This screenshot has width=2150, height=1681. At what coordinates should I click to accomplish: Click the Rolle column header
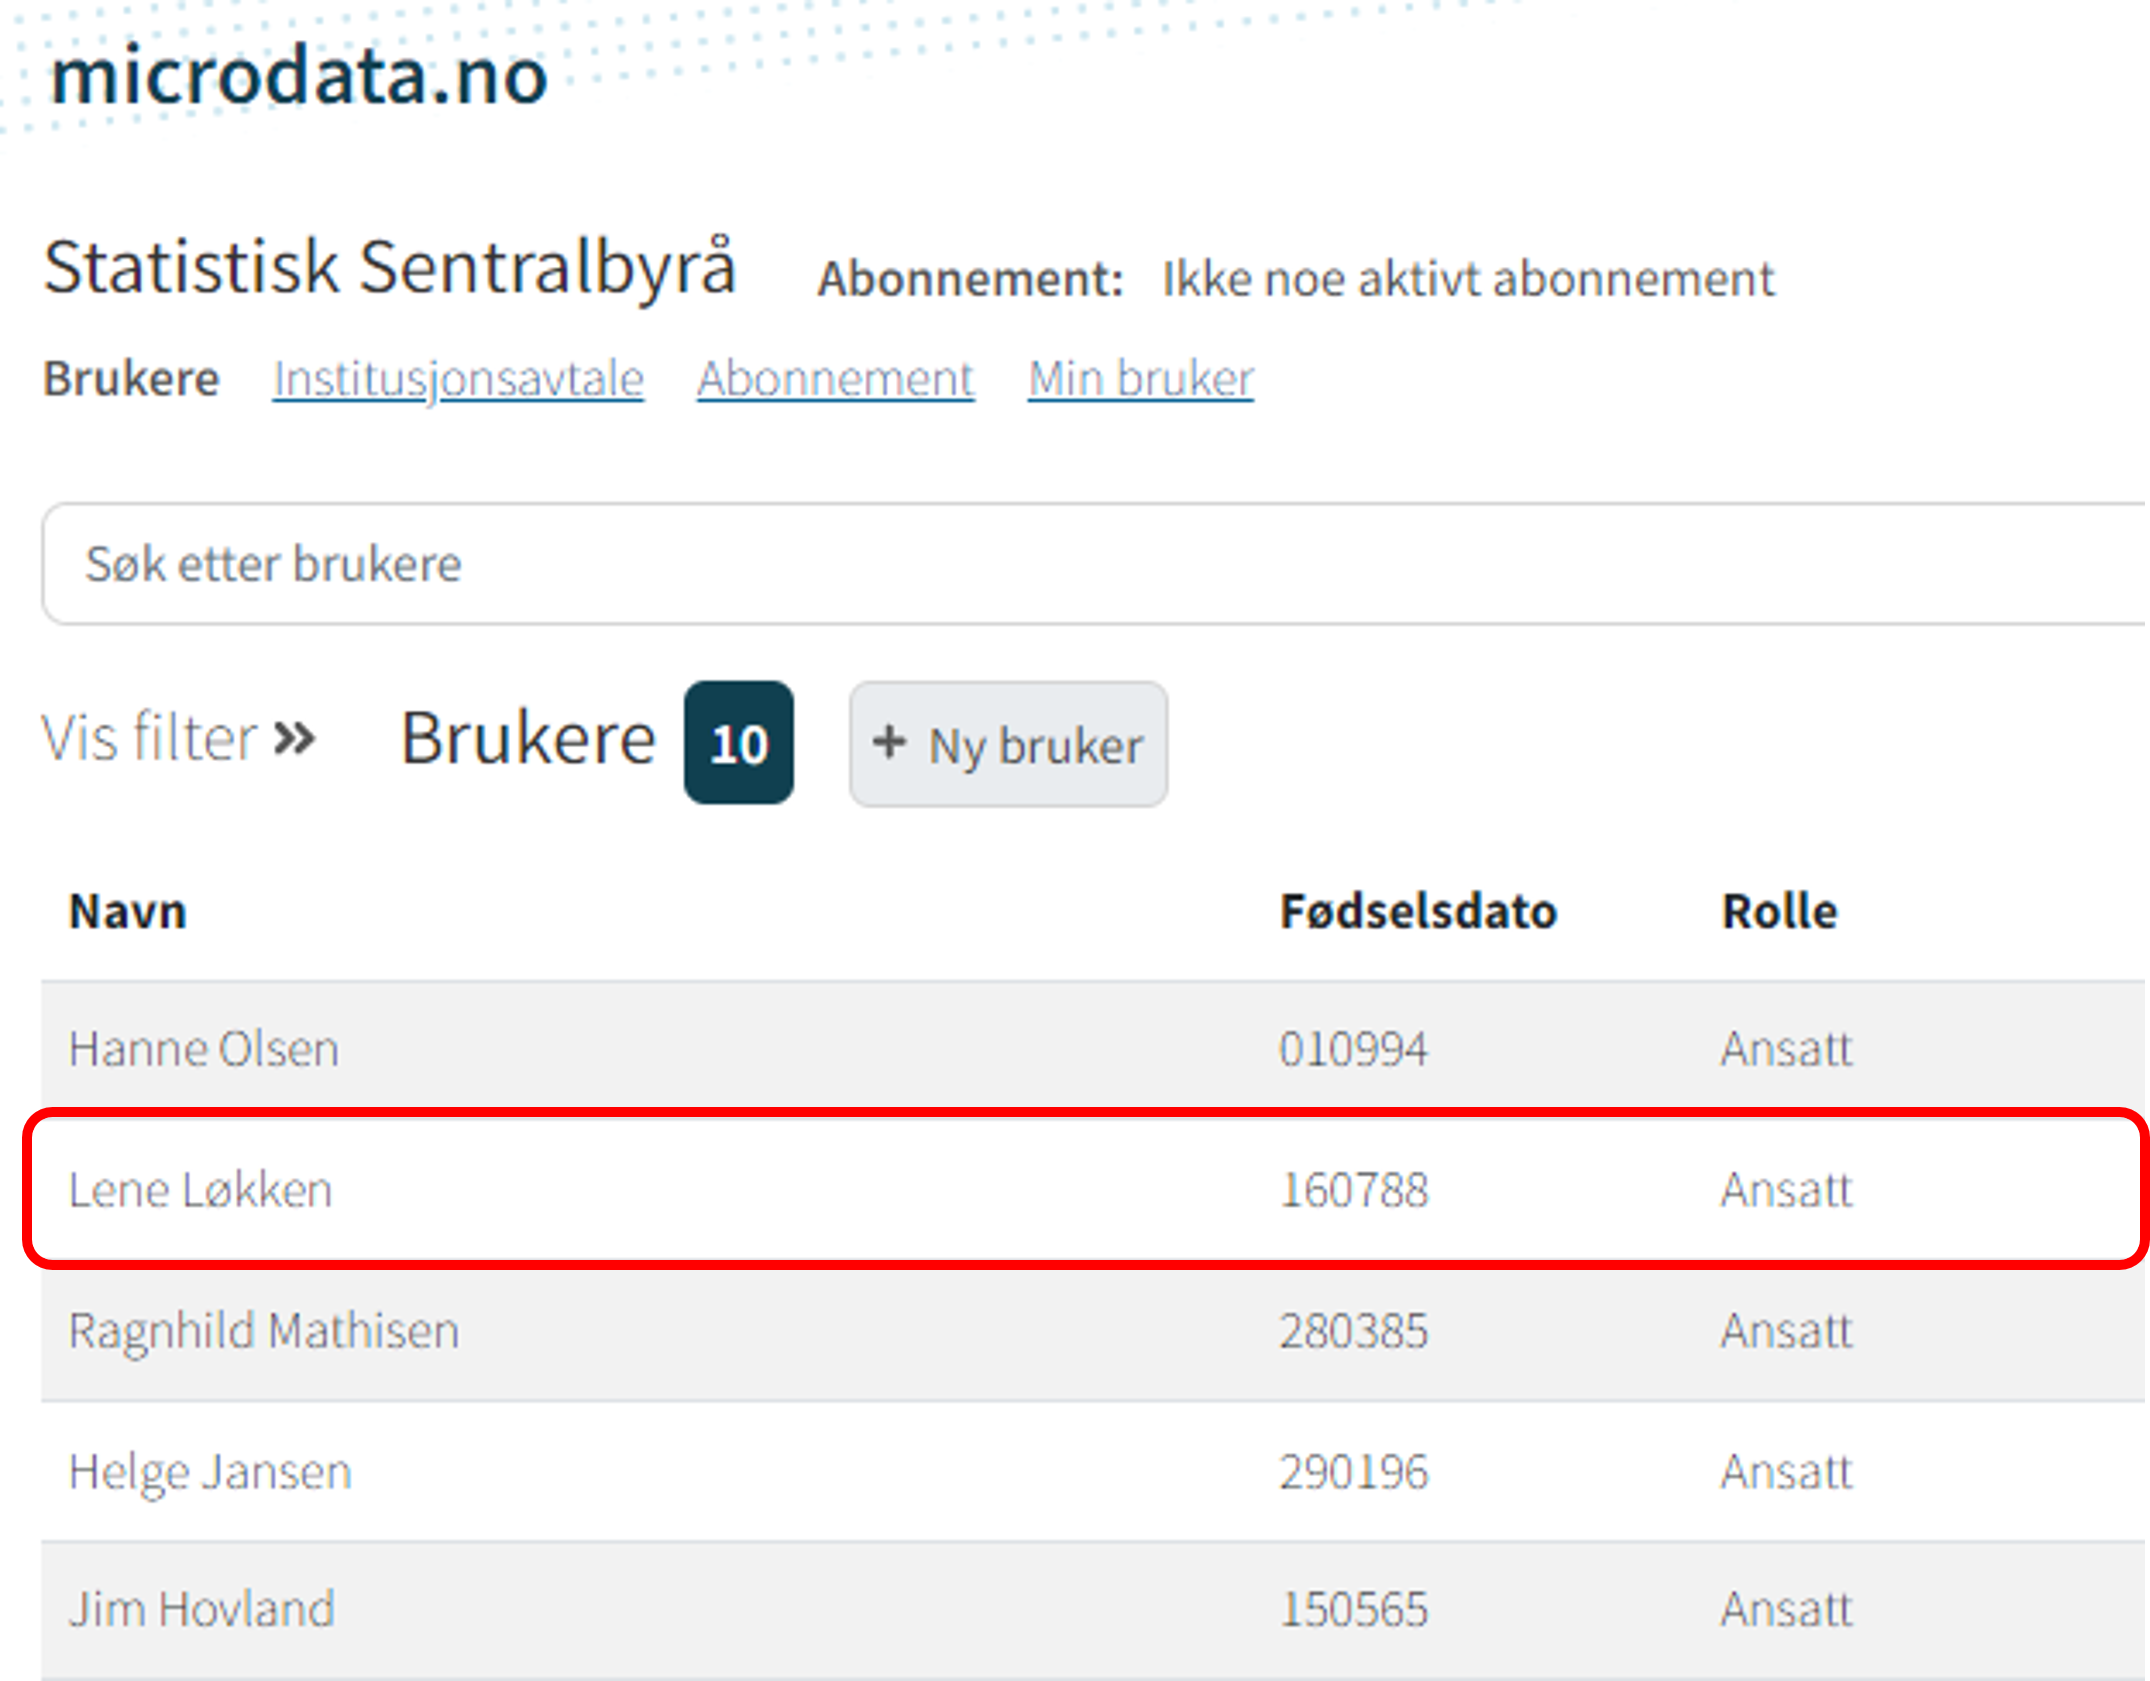pyautogui.click(x=1779, y=912)
